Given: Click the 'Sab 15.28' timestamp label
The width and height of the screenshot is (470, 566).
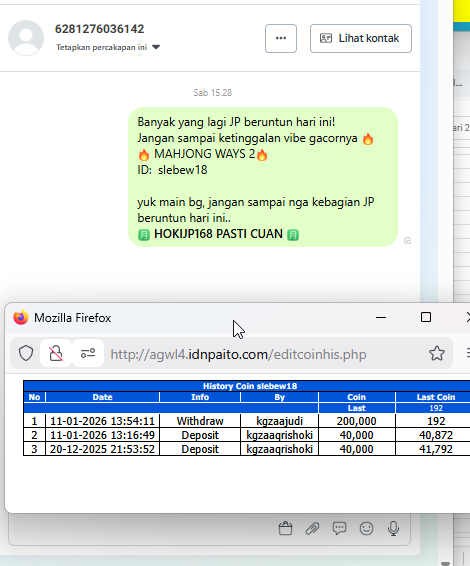Looking at the screenshot, I should (x=213, y=93).
